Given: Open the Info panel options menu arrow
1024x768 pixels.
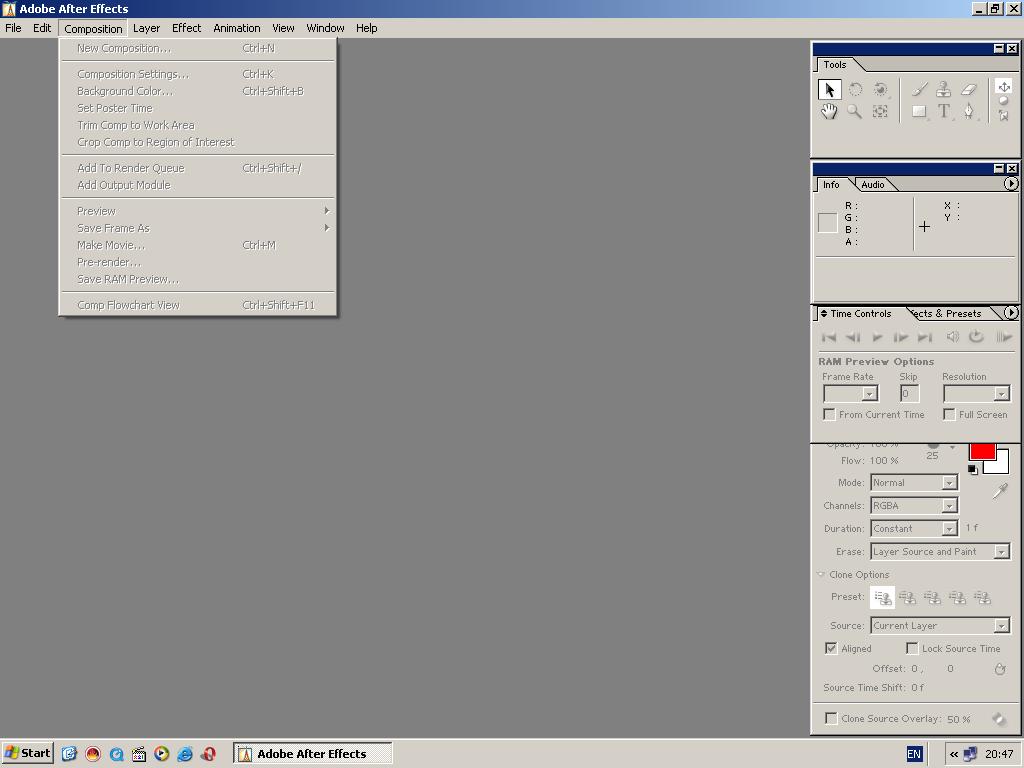Looking at the screenshot, I should coord(1010,184).
